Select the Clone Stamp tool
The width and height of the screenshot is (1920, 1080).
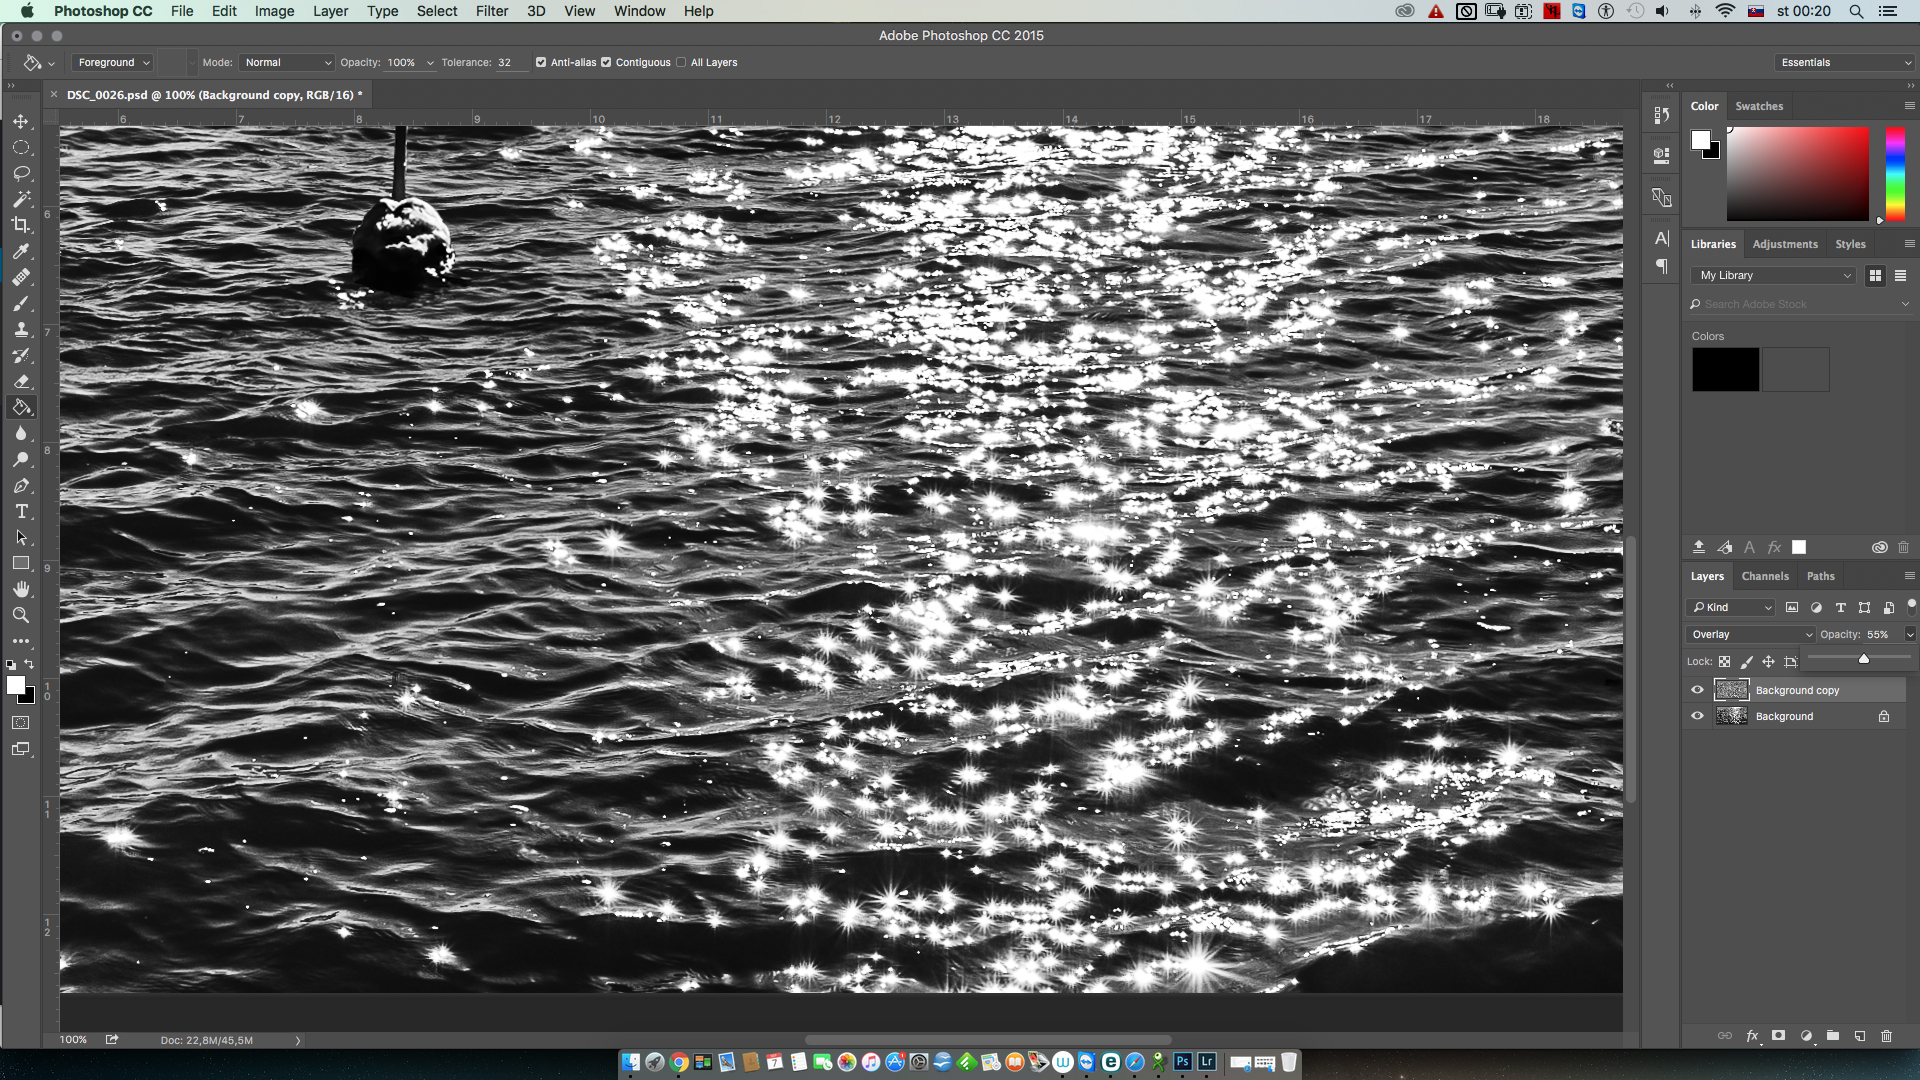point(21,329)
